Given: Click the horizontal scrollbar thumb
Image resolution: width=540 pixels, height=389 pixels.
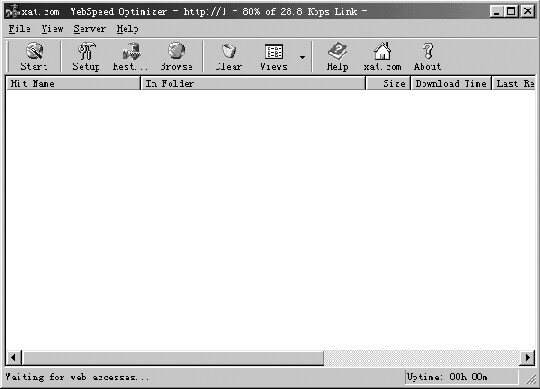Looking at the screenshot, I should 173,358.
